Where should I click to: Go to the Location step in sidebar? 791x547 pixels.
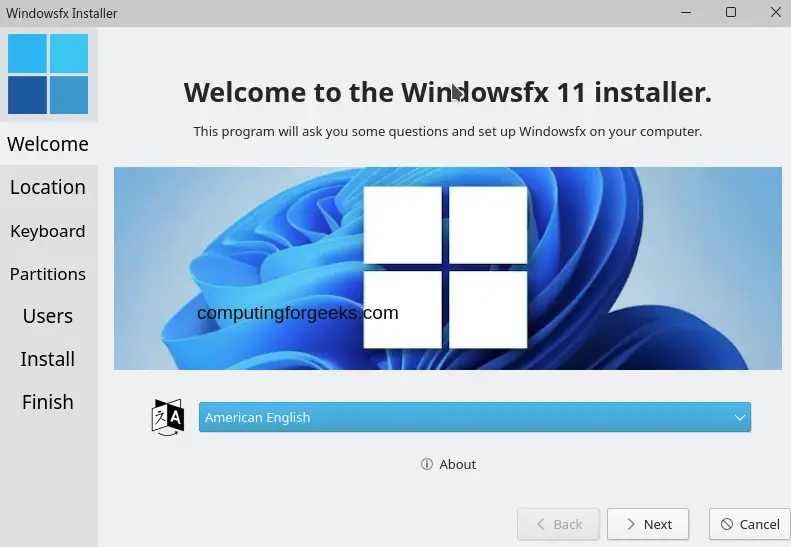point(48,187)
